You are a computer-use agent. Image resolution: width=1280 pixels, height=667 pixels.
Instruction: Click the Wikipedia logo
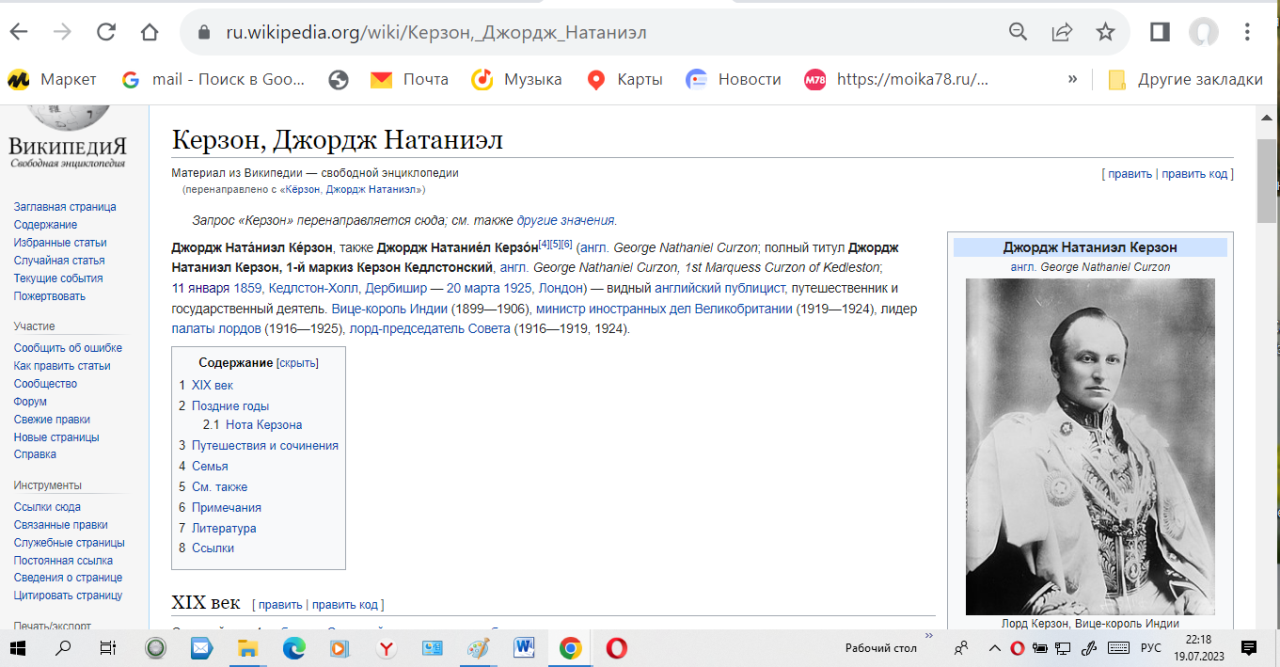(x=68, y=135)
